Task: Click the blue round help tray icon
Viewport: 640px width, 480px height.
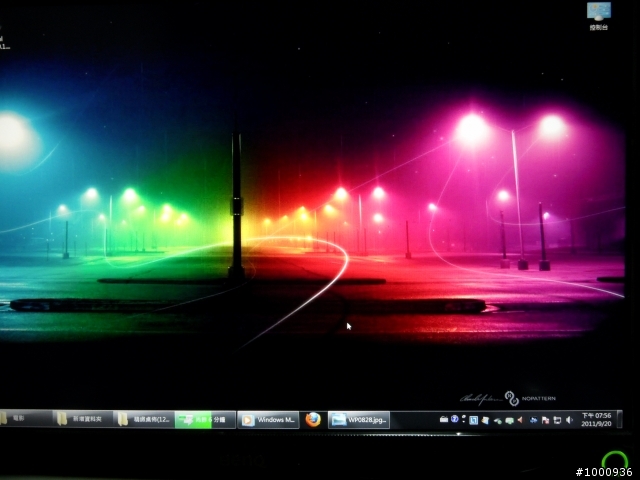Action: (x=455, y=419)
